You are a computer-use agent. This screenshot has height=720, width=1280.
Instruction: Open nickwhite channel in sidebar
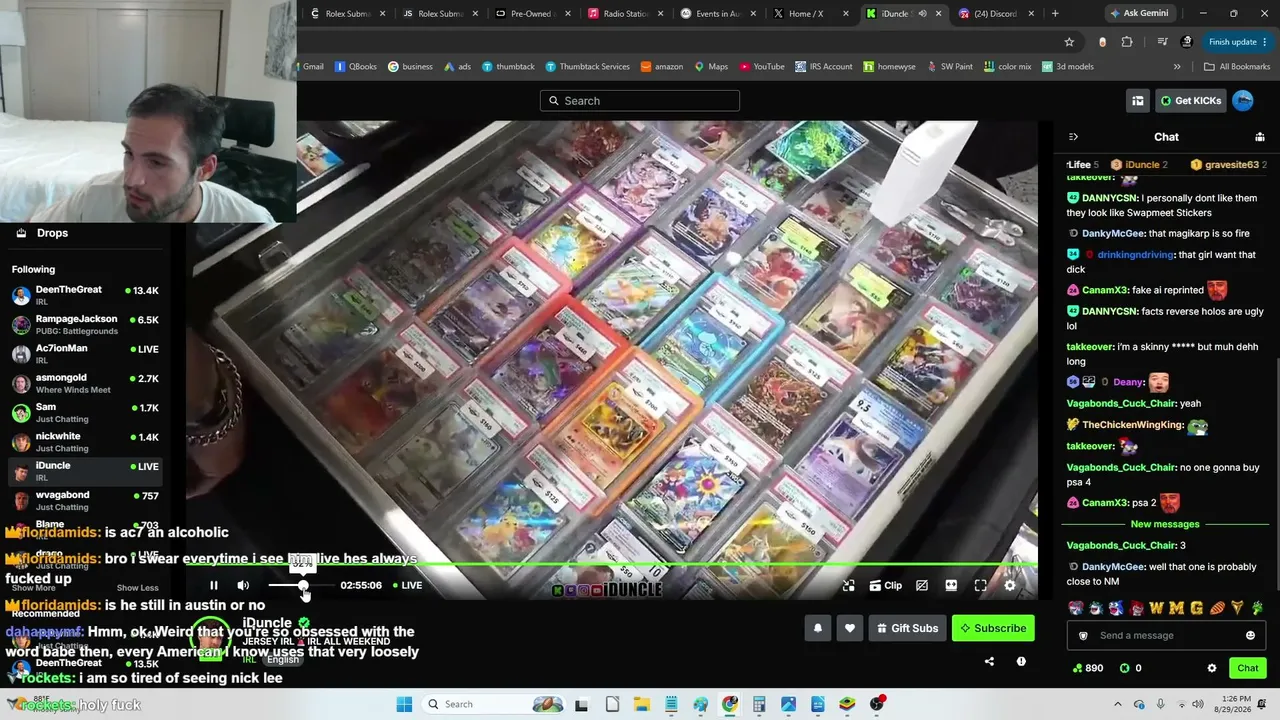(x=86, y=442)
